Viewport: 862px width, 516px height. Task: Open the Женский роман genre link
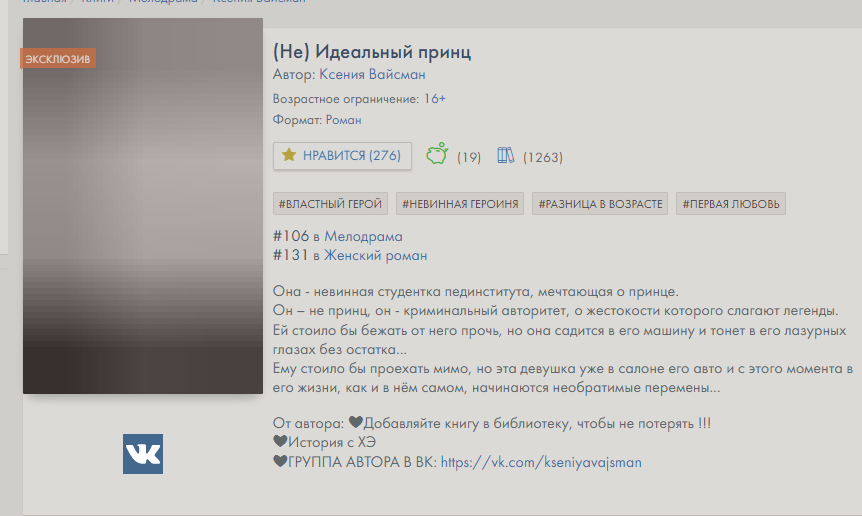(375, 256)
